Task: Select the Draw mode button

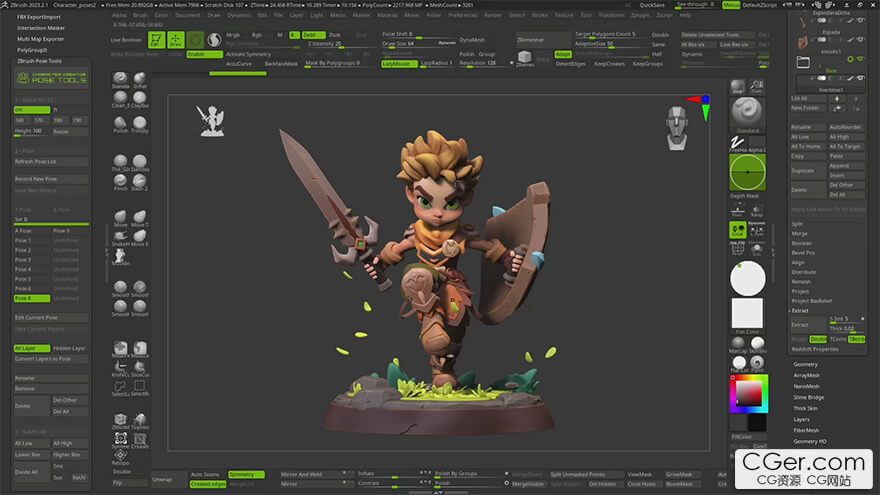Action: 176,40
